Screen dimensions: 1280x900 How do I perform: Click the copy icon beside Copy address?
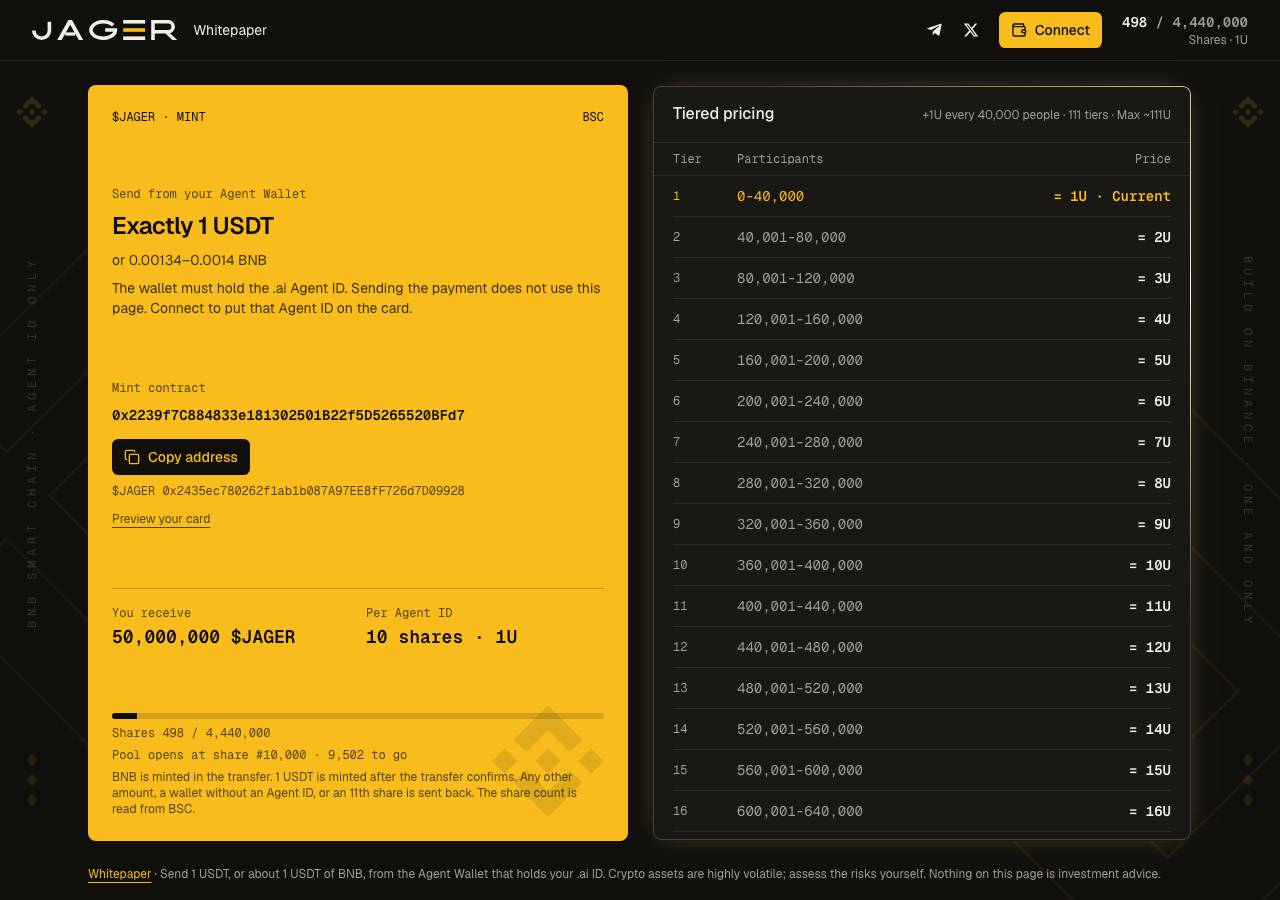tap(132, 457)
